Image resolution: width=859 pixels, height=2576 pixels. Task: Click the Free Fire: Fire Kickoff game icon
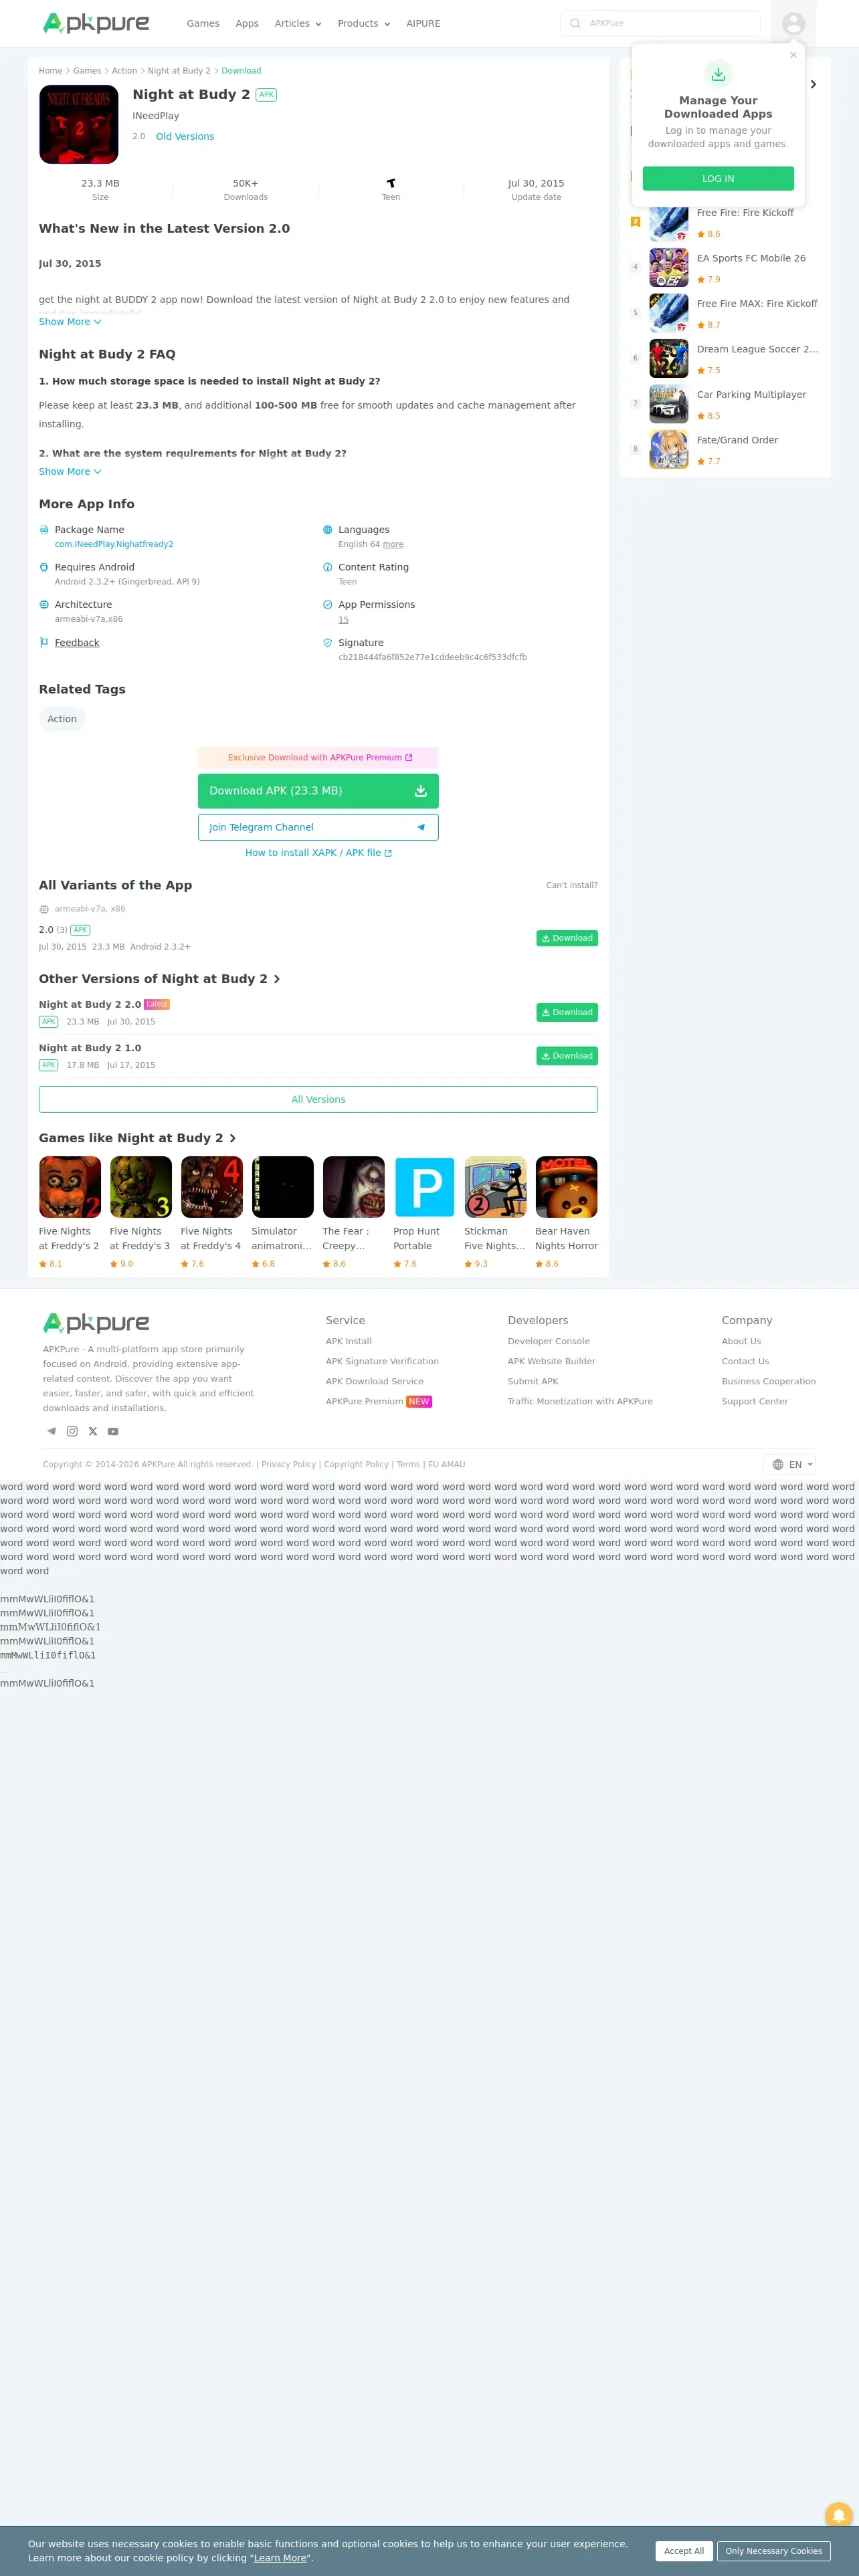[x=669, y=222]
